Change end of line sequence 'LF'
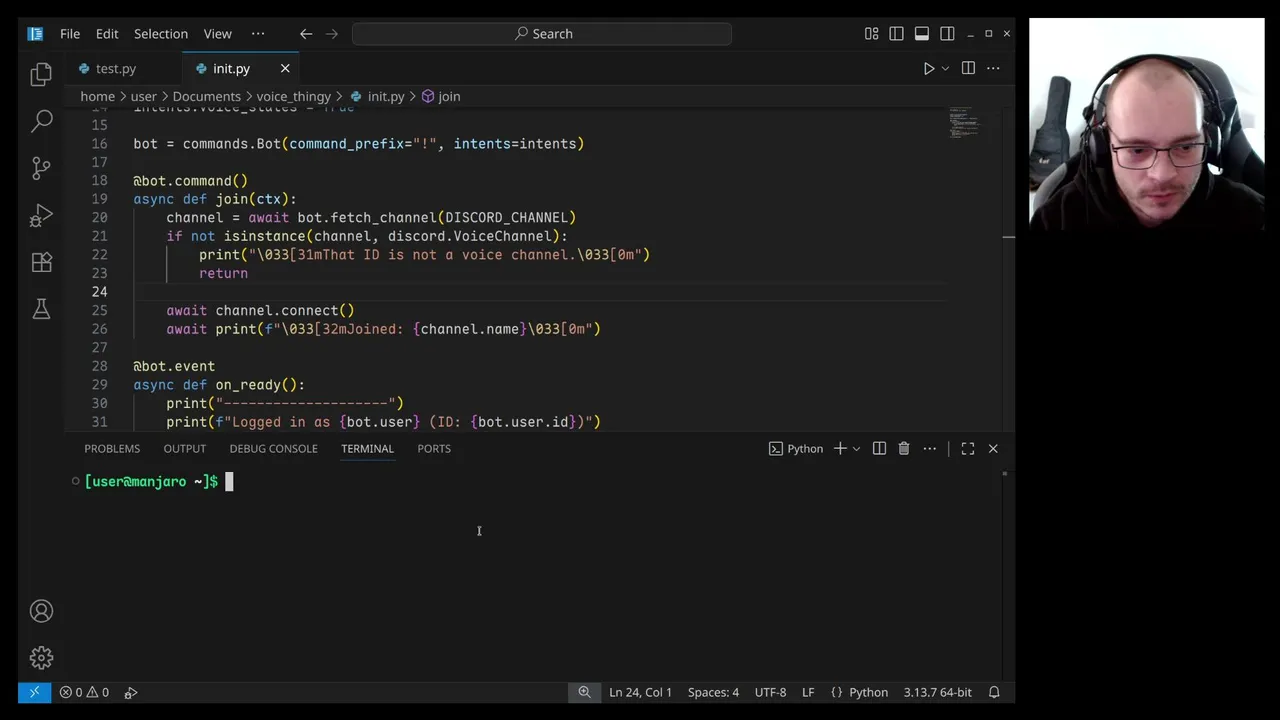The image size is (1280, 720). (x=808, y=692)
